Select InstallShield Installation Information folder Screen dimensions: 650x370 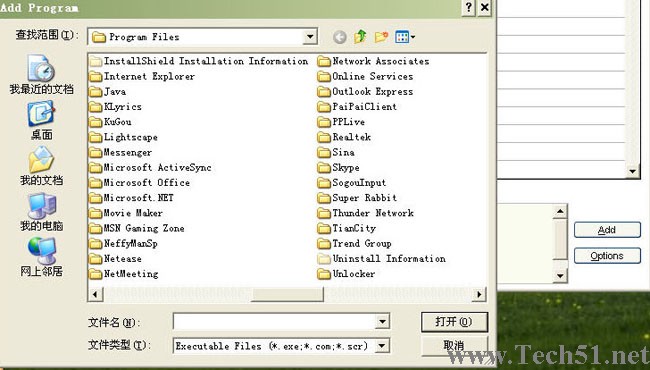(x=199, y=61)
